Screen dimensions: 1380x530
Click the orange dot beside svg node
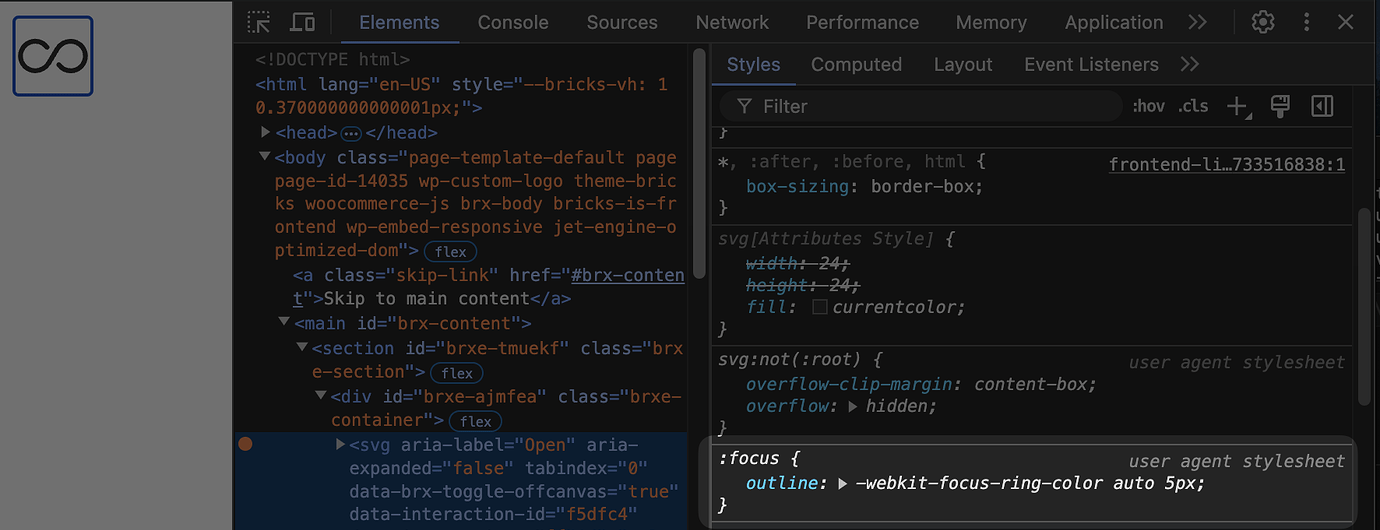point(245,443)
